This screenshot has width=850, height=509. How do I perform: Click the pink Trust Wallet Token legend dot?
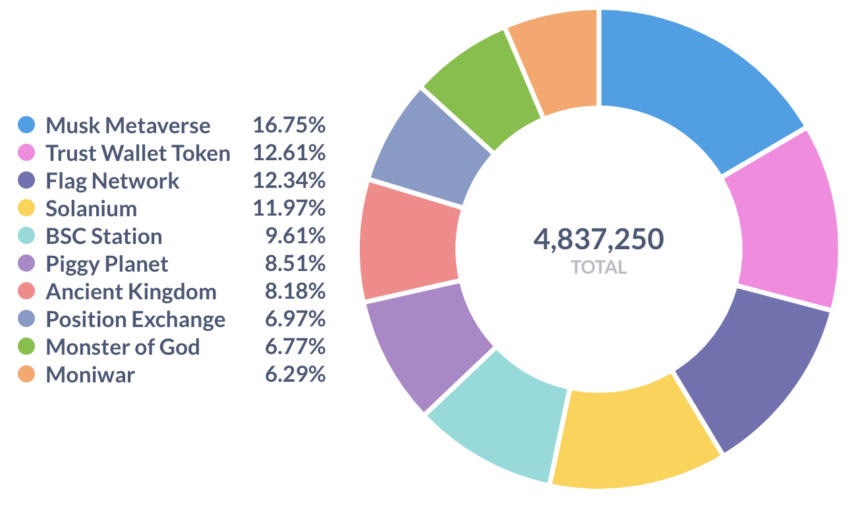(27, 153)
